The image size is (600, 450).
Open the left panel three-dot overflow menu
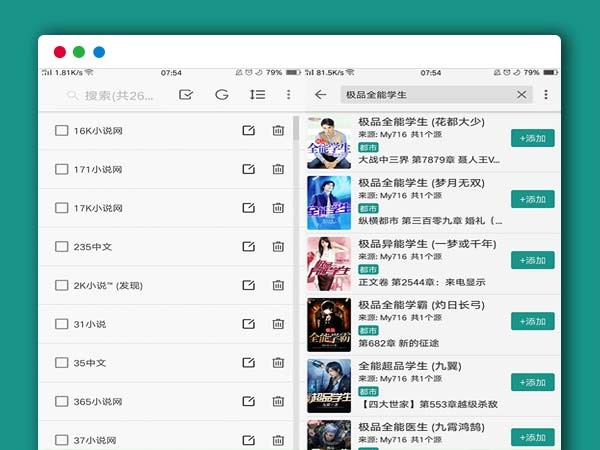[289, 95]
